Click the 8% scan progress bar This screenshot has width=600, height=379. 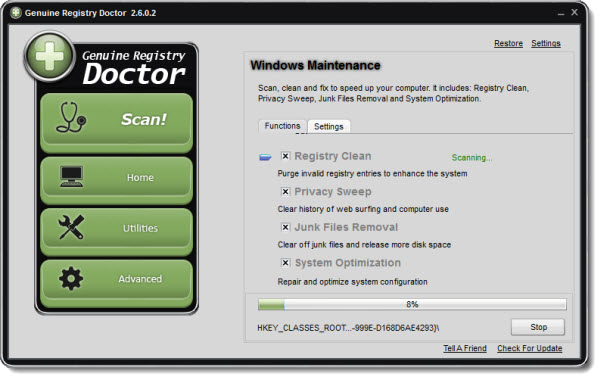click(x=412, y=304)
